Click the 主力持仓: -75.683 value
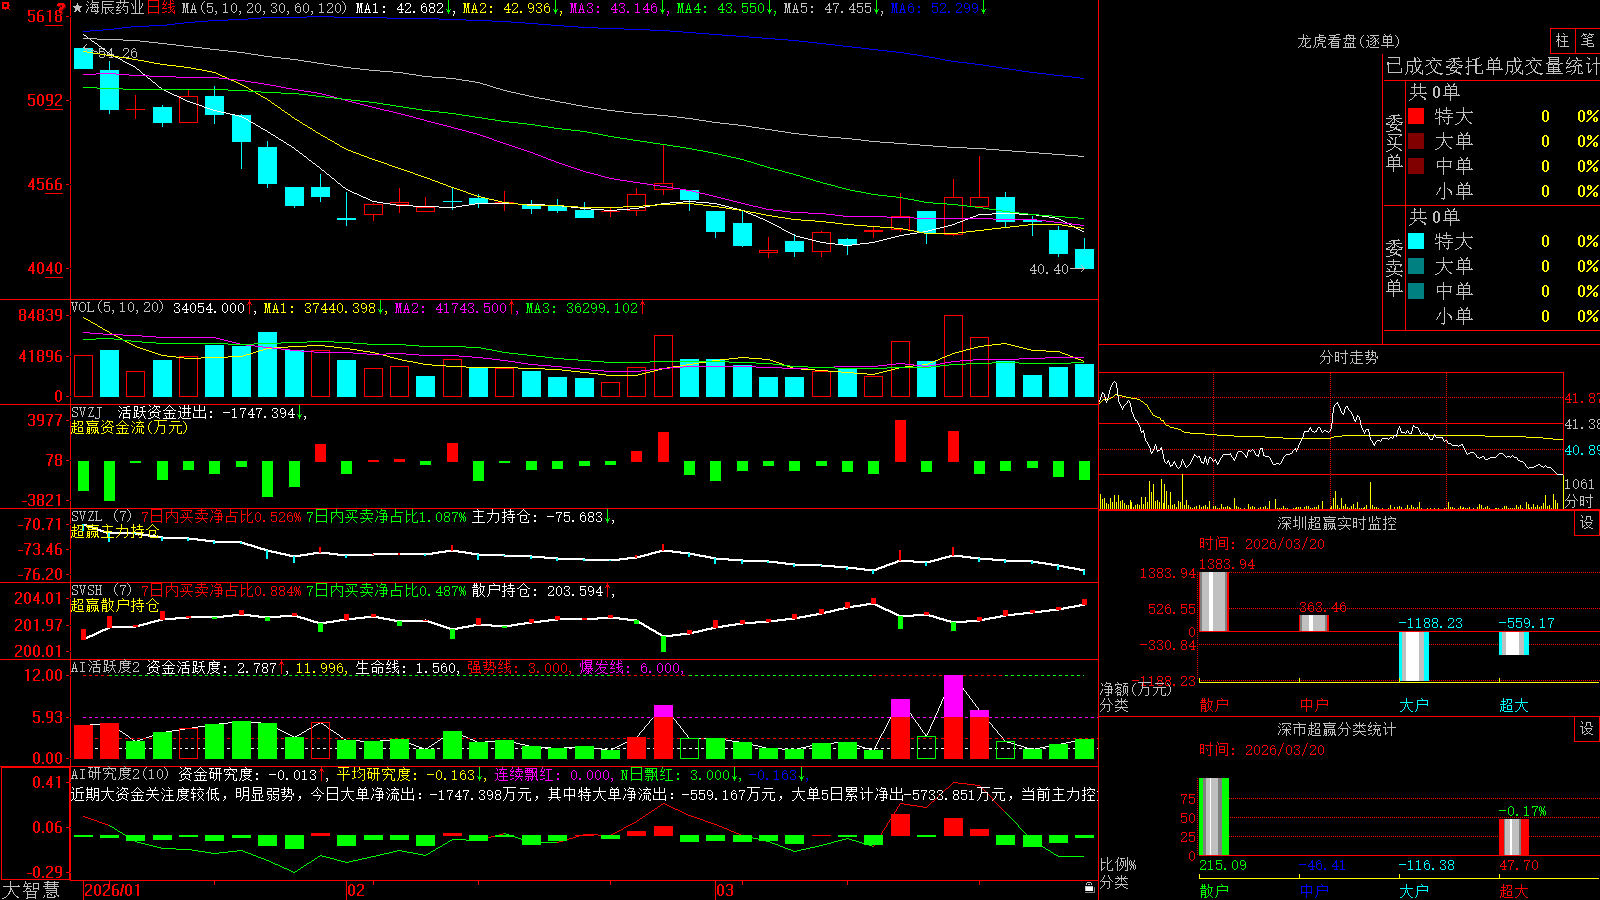The width and height of the screenshot is (1600, 900). pos(543,517)
